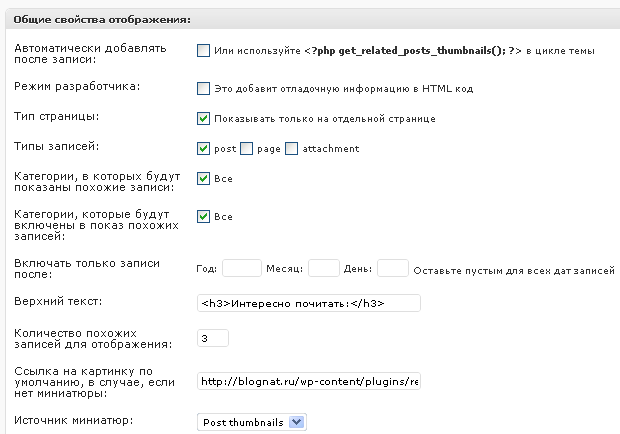Uncheck 'Все' for categories showing related posts

pyautogui.click(x=204, y=179)
